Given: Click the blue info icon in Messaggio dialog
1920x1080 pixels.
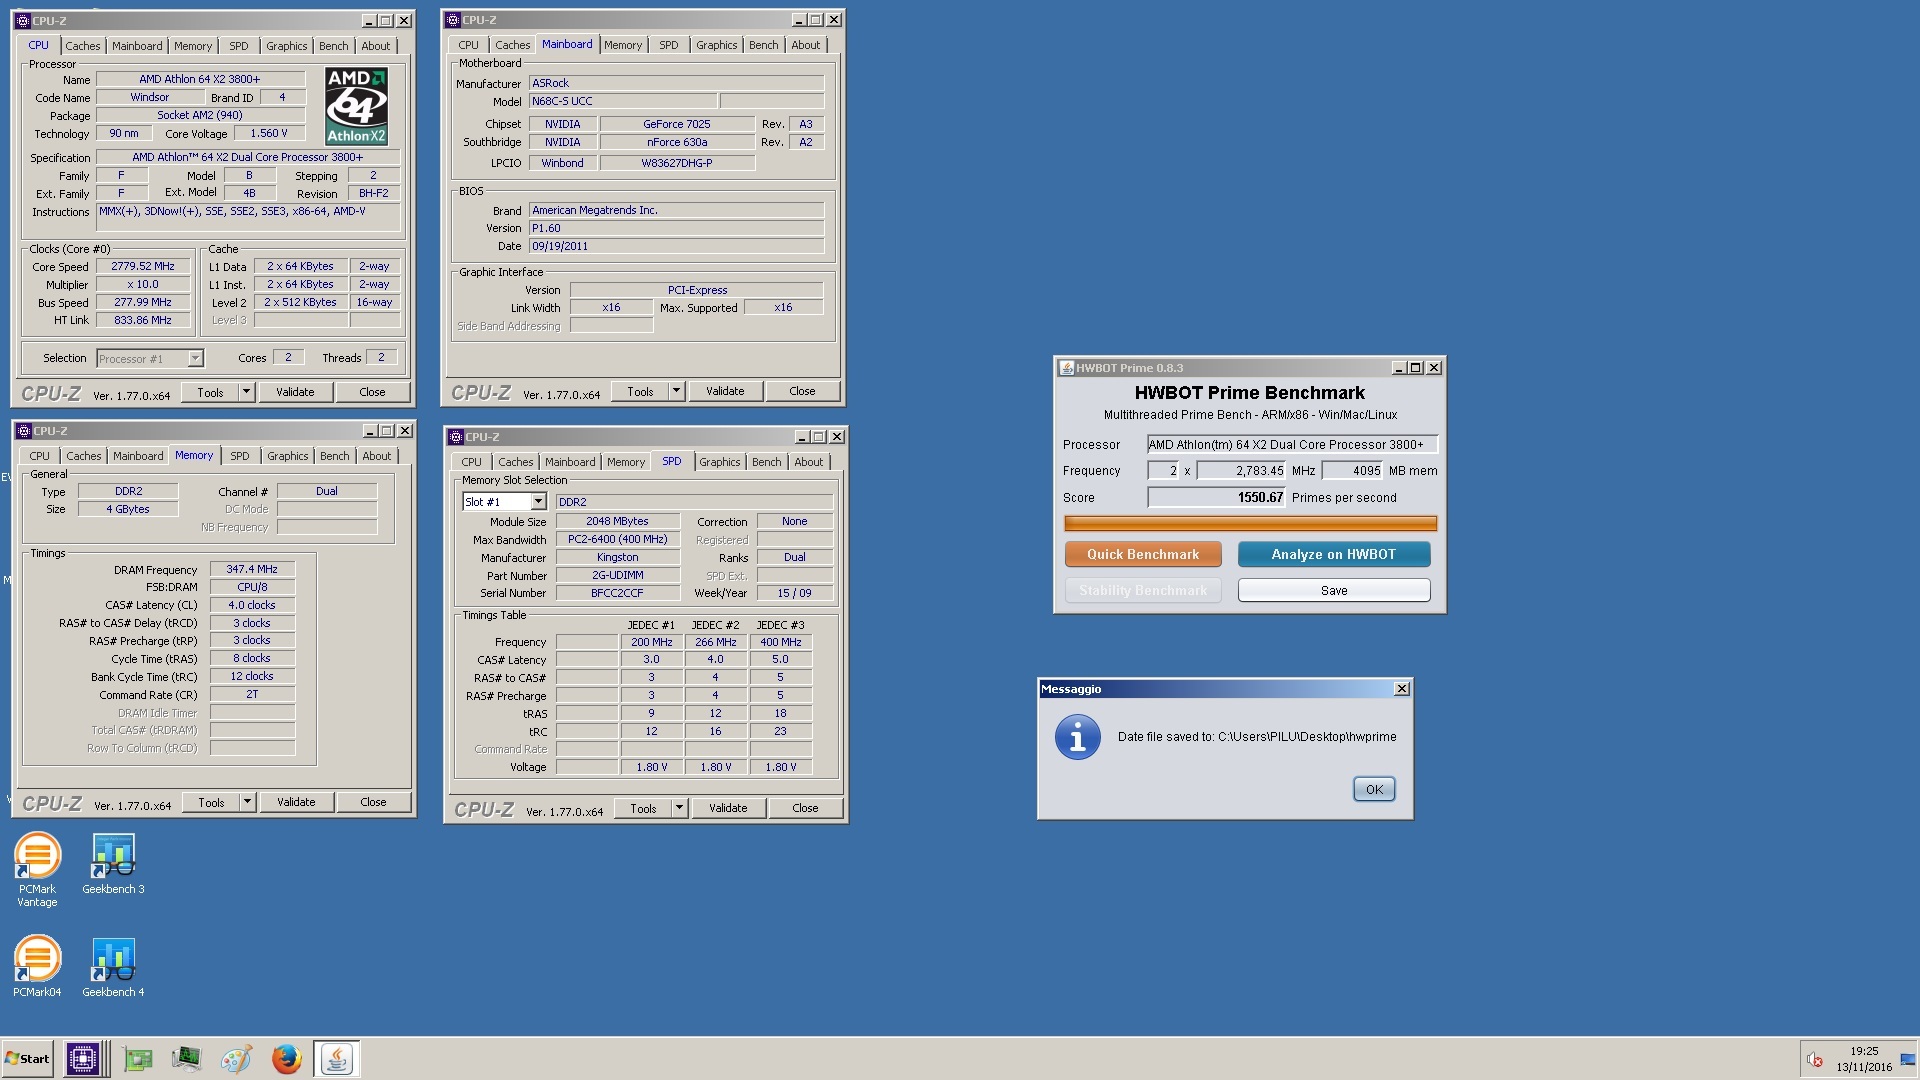Looking at the screenshot, I should coord(1077,738).
